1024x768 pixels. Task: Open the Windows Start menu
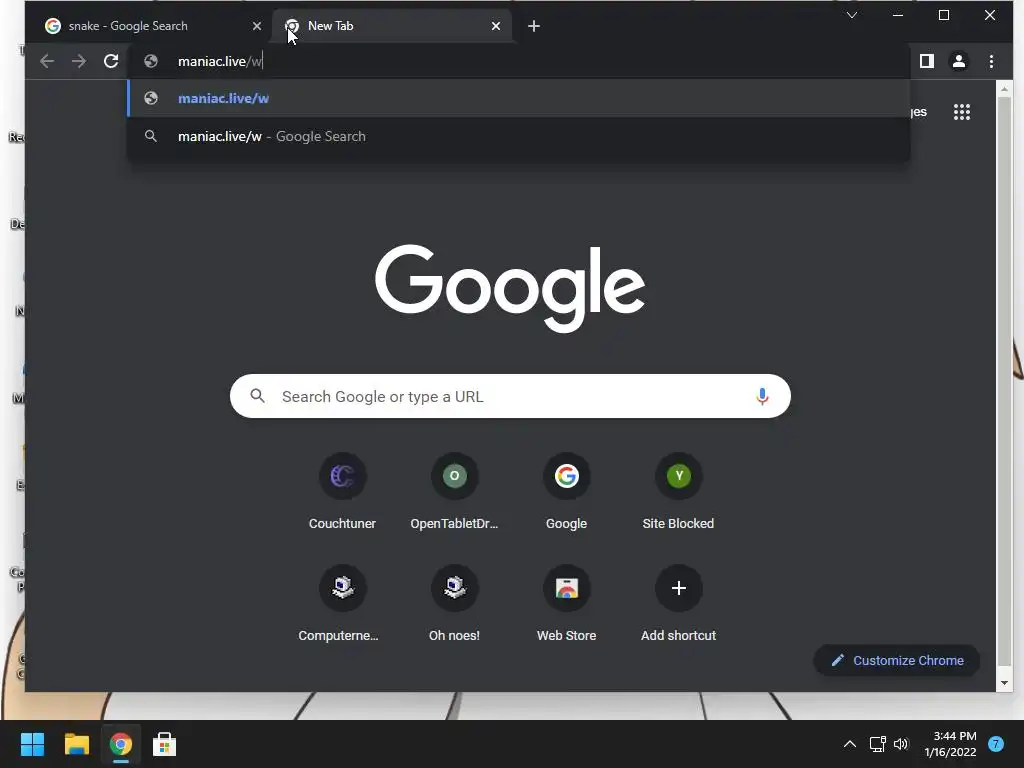tap(32, 744)
